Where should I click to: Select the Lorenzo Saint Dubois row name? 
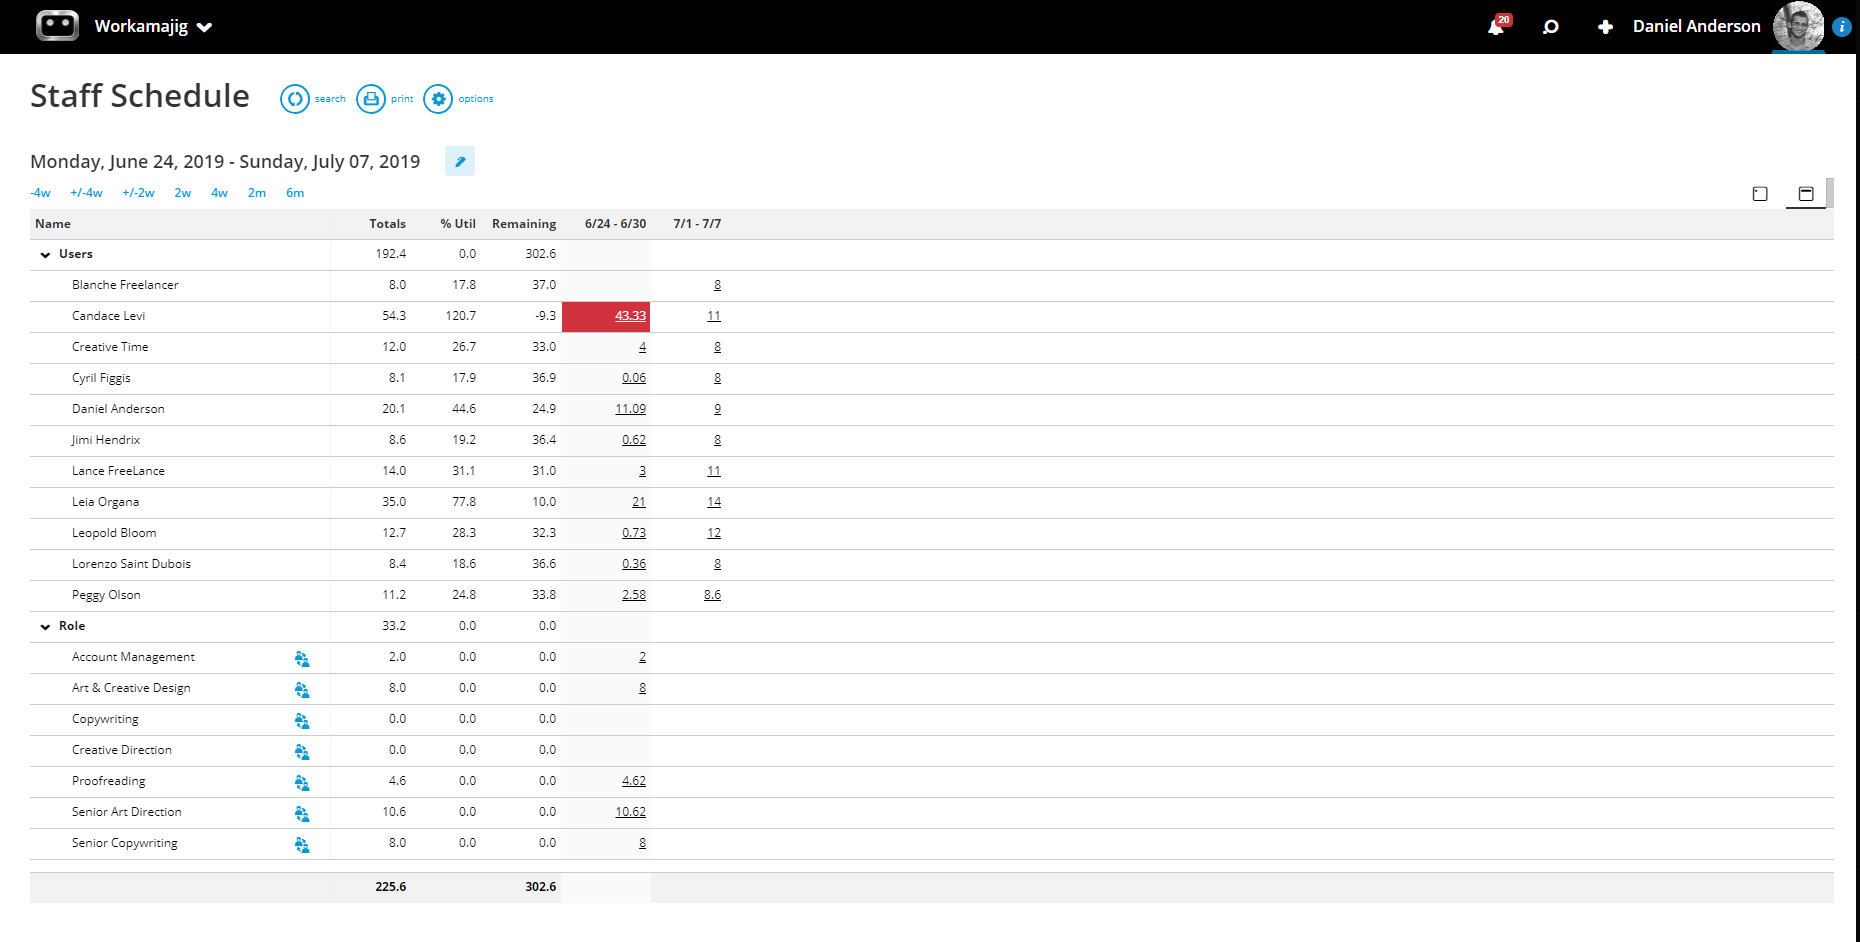[131, 564]
